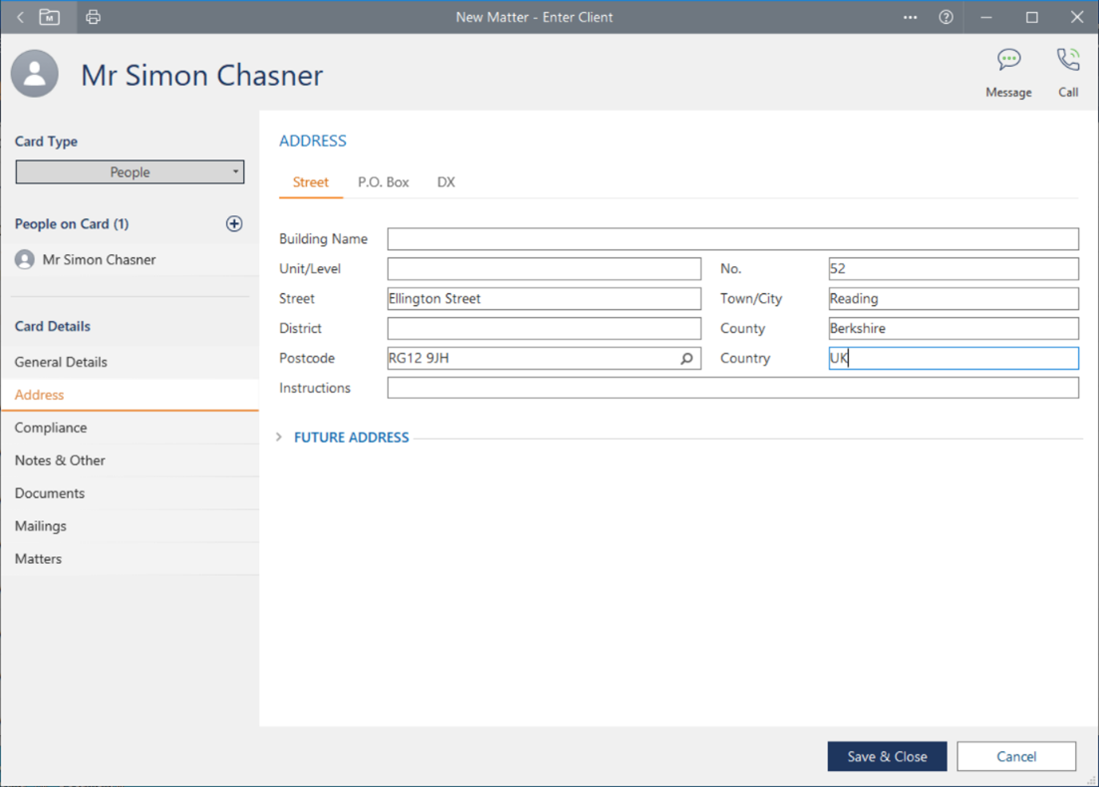Switch to the DX address tab
This screenshot has width=1099, height=787.
click(x=446, y=182)
